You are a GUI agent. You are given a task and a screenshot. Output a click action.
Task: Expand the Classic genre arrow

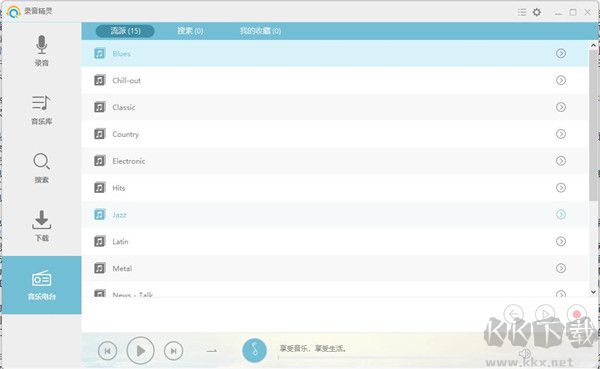[561, 107]
